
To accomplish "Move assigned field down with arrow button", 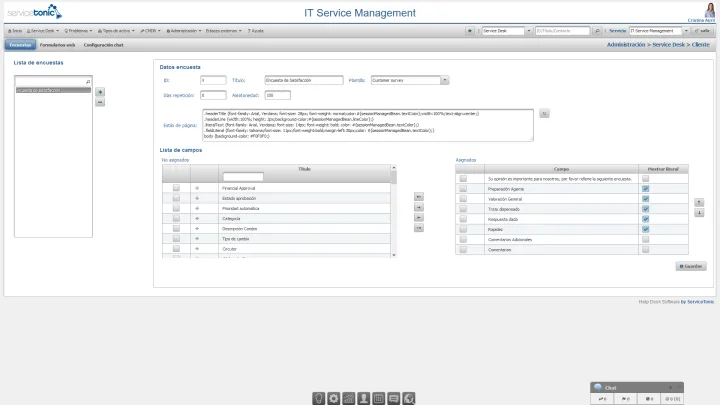I will pos(699,213).
